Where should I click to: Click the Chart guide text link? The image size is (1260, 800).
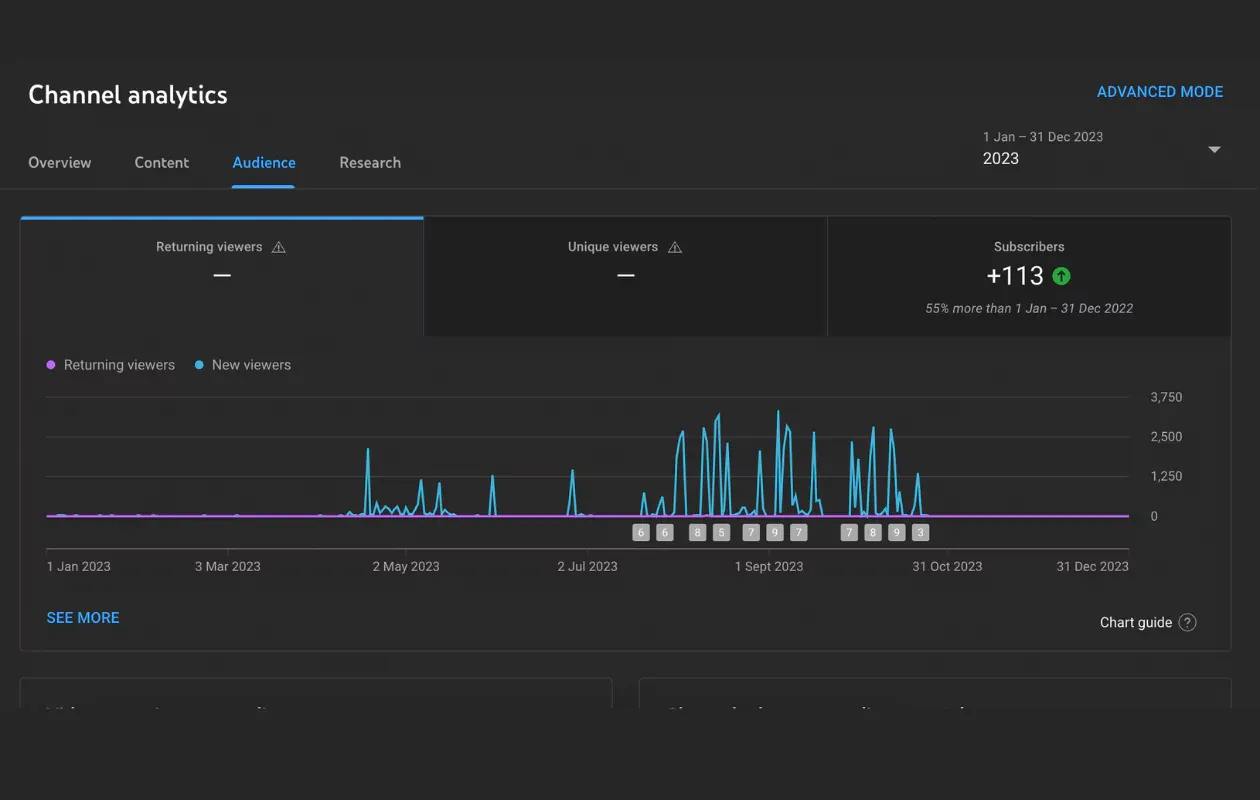pyautogui.click(x=1136, y=622)
